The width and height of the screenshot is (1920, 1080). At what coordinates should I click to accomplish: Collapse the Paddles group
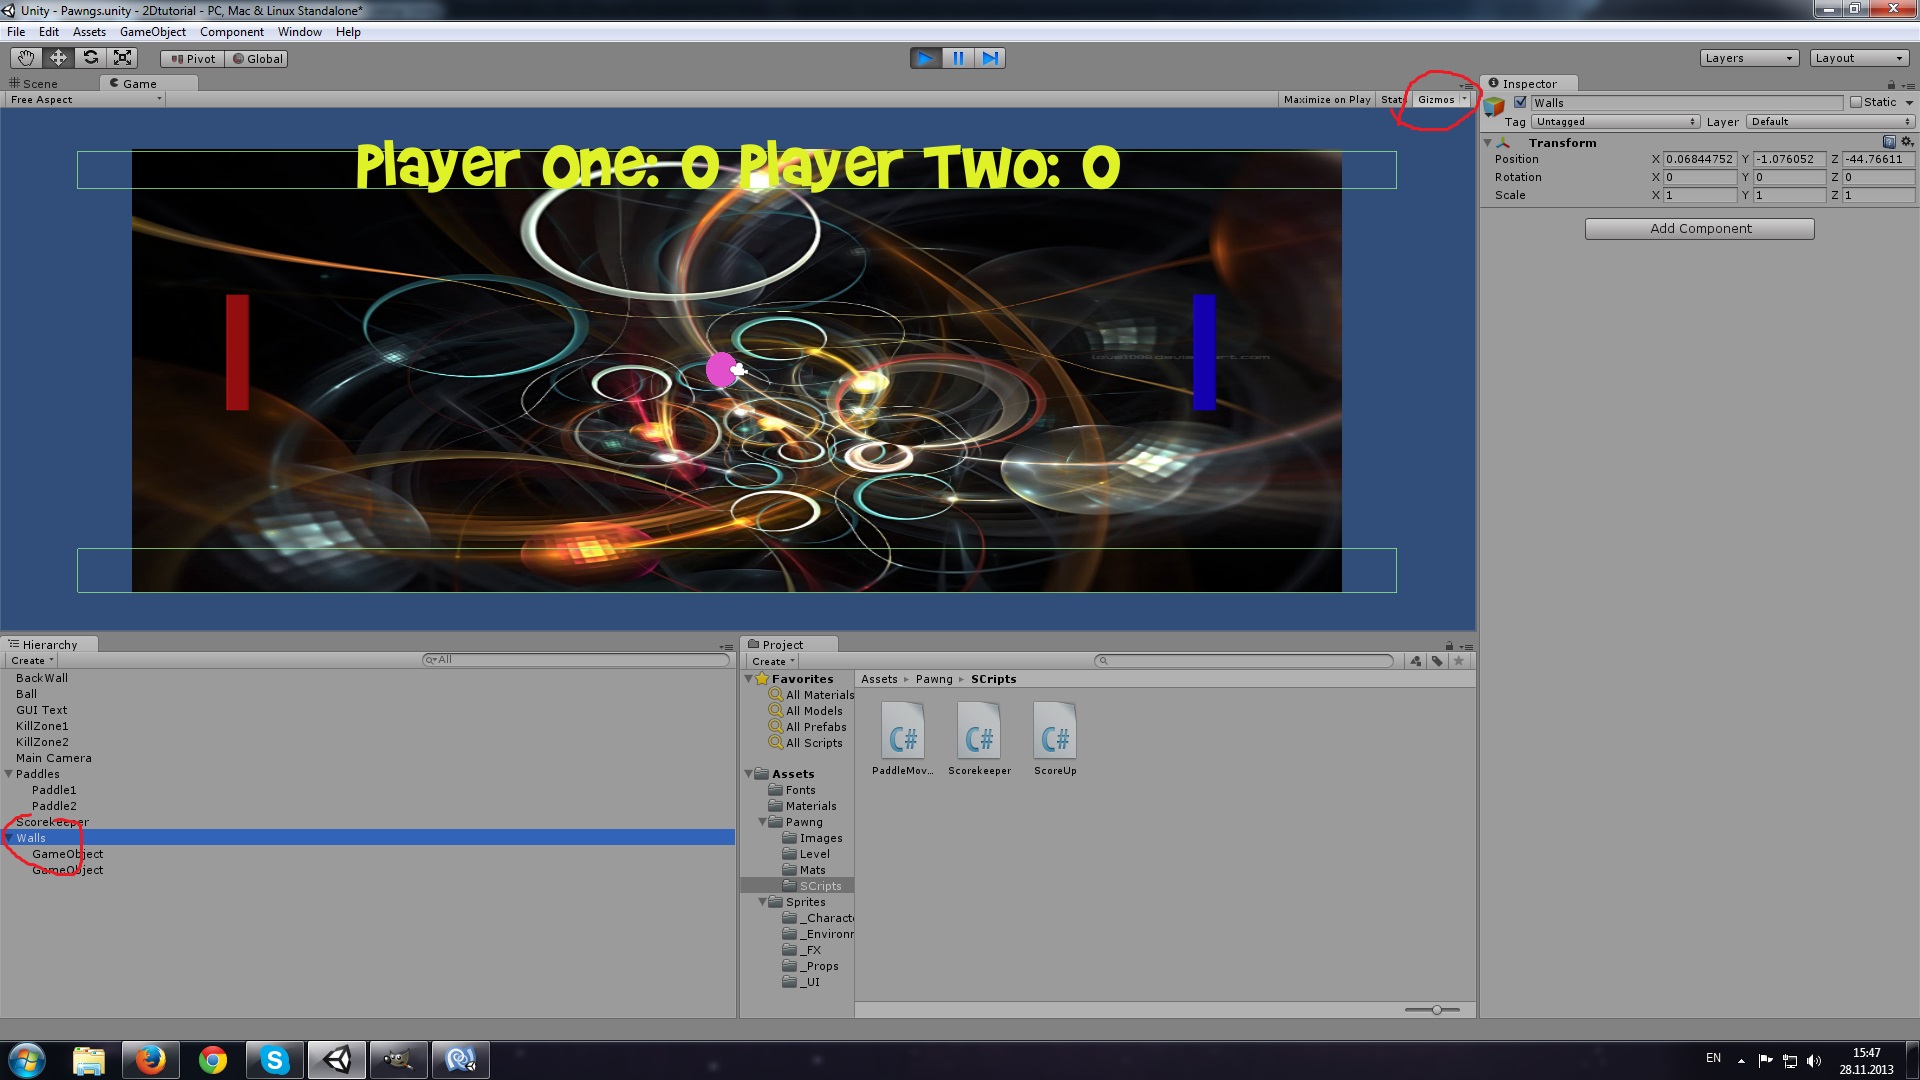tap(9, 774)
